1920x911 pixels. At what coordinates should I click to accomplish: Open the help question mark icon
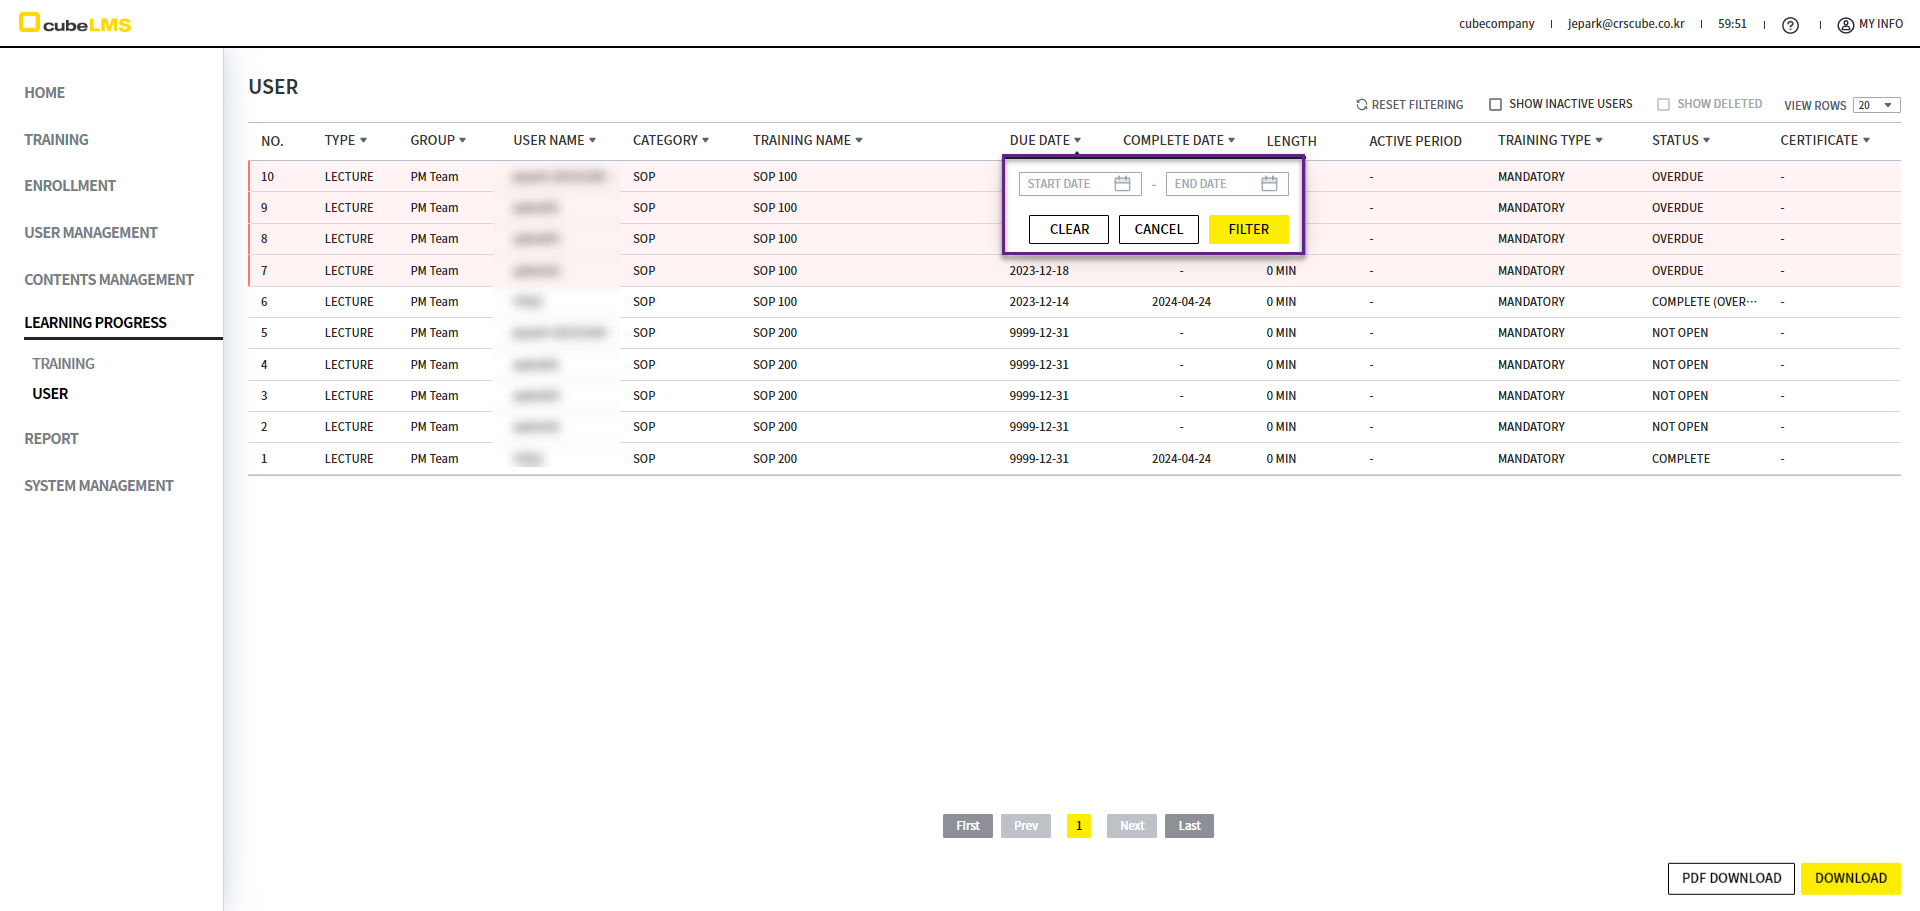1790,25
